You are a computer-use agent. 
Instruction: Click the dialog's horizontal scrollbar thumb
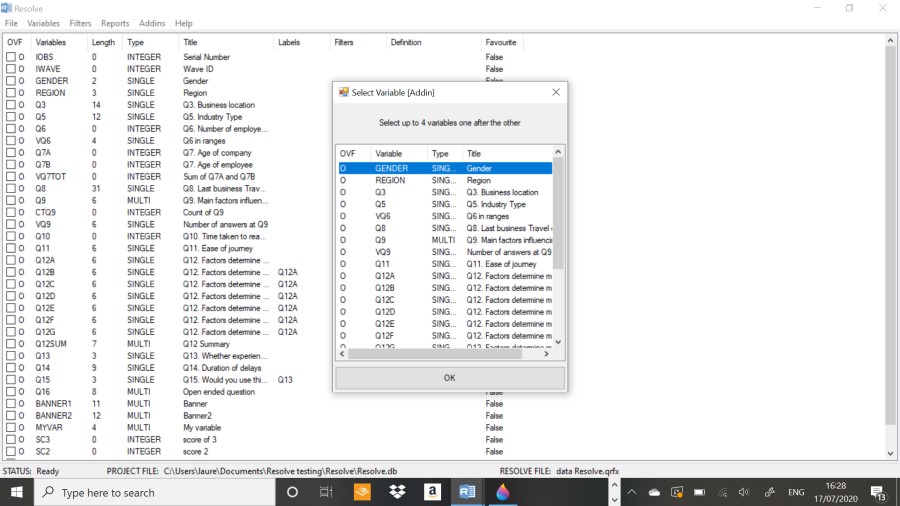coord(435,354)
